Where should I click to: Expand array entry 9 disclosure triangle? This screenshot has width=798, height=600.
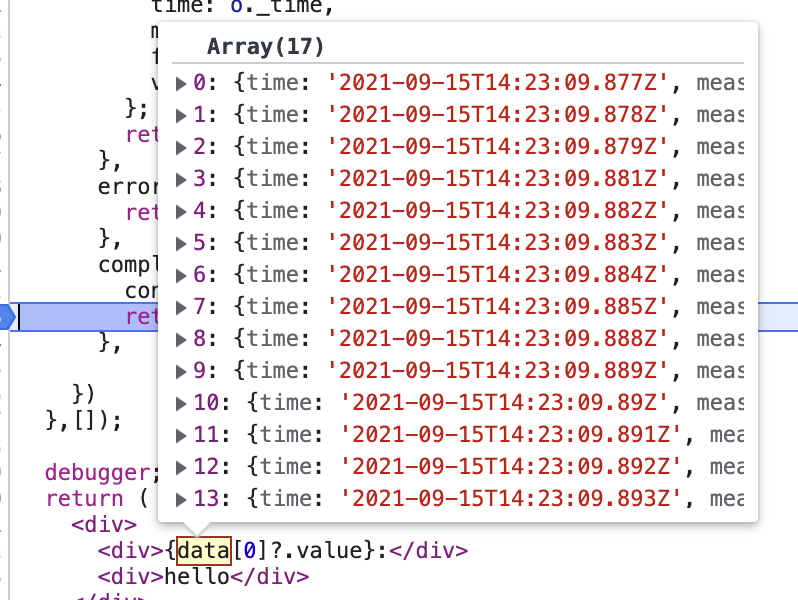[181, 371]
